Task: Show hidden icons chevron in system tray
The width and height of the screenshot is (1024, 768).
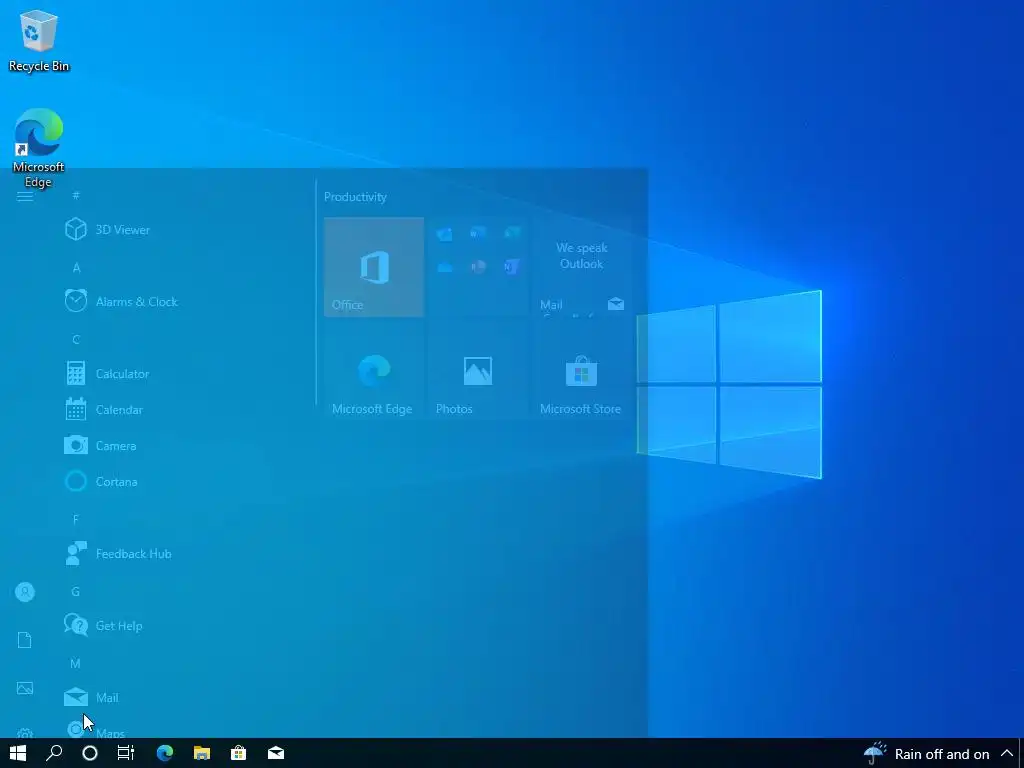Action: 1007,753
